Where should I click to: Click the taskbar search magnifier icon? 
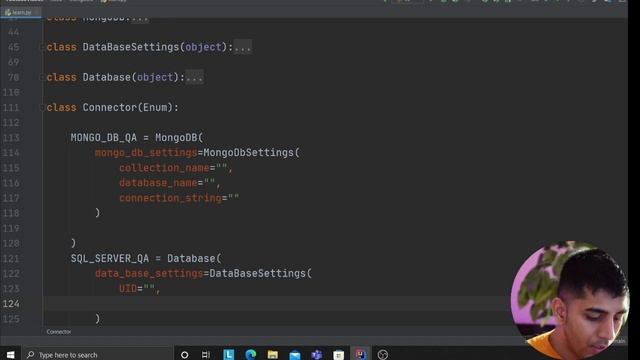31,355
